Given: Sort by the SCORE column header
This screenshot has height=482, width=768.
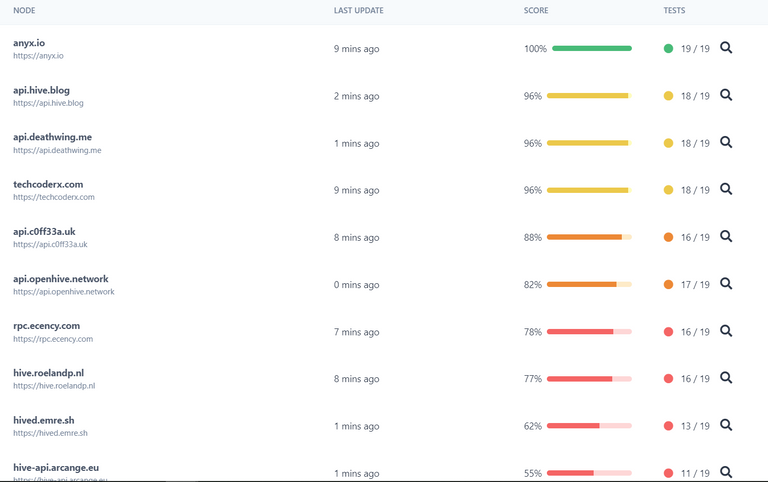Looking at the screenshot, I should click(x=536, y=10).
